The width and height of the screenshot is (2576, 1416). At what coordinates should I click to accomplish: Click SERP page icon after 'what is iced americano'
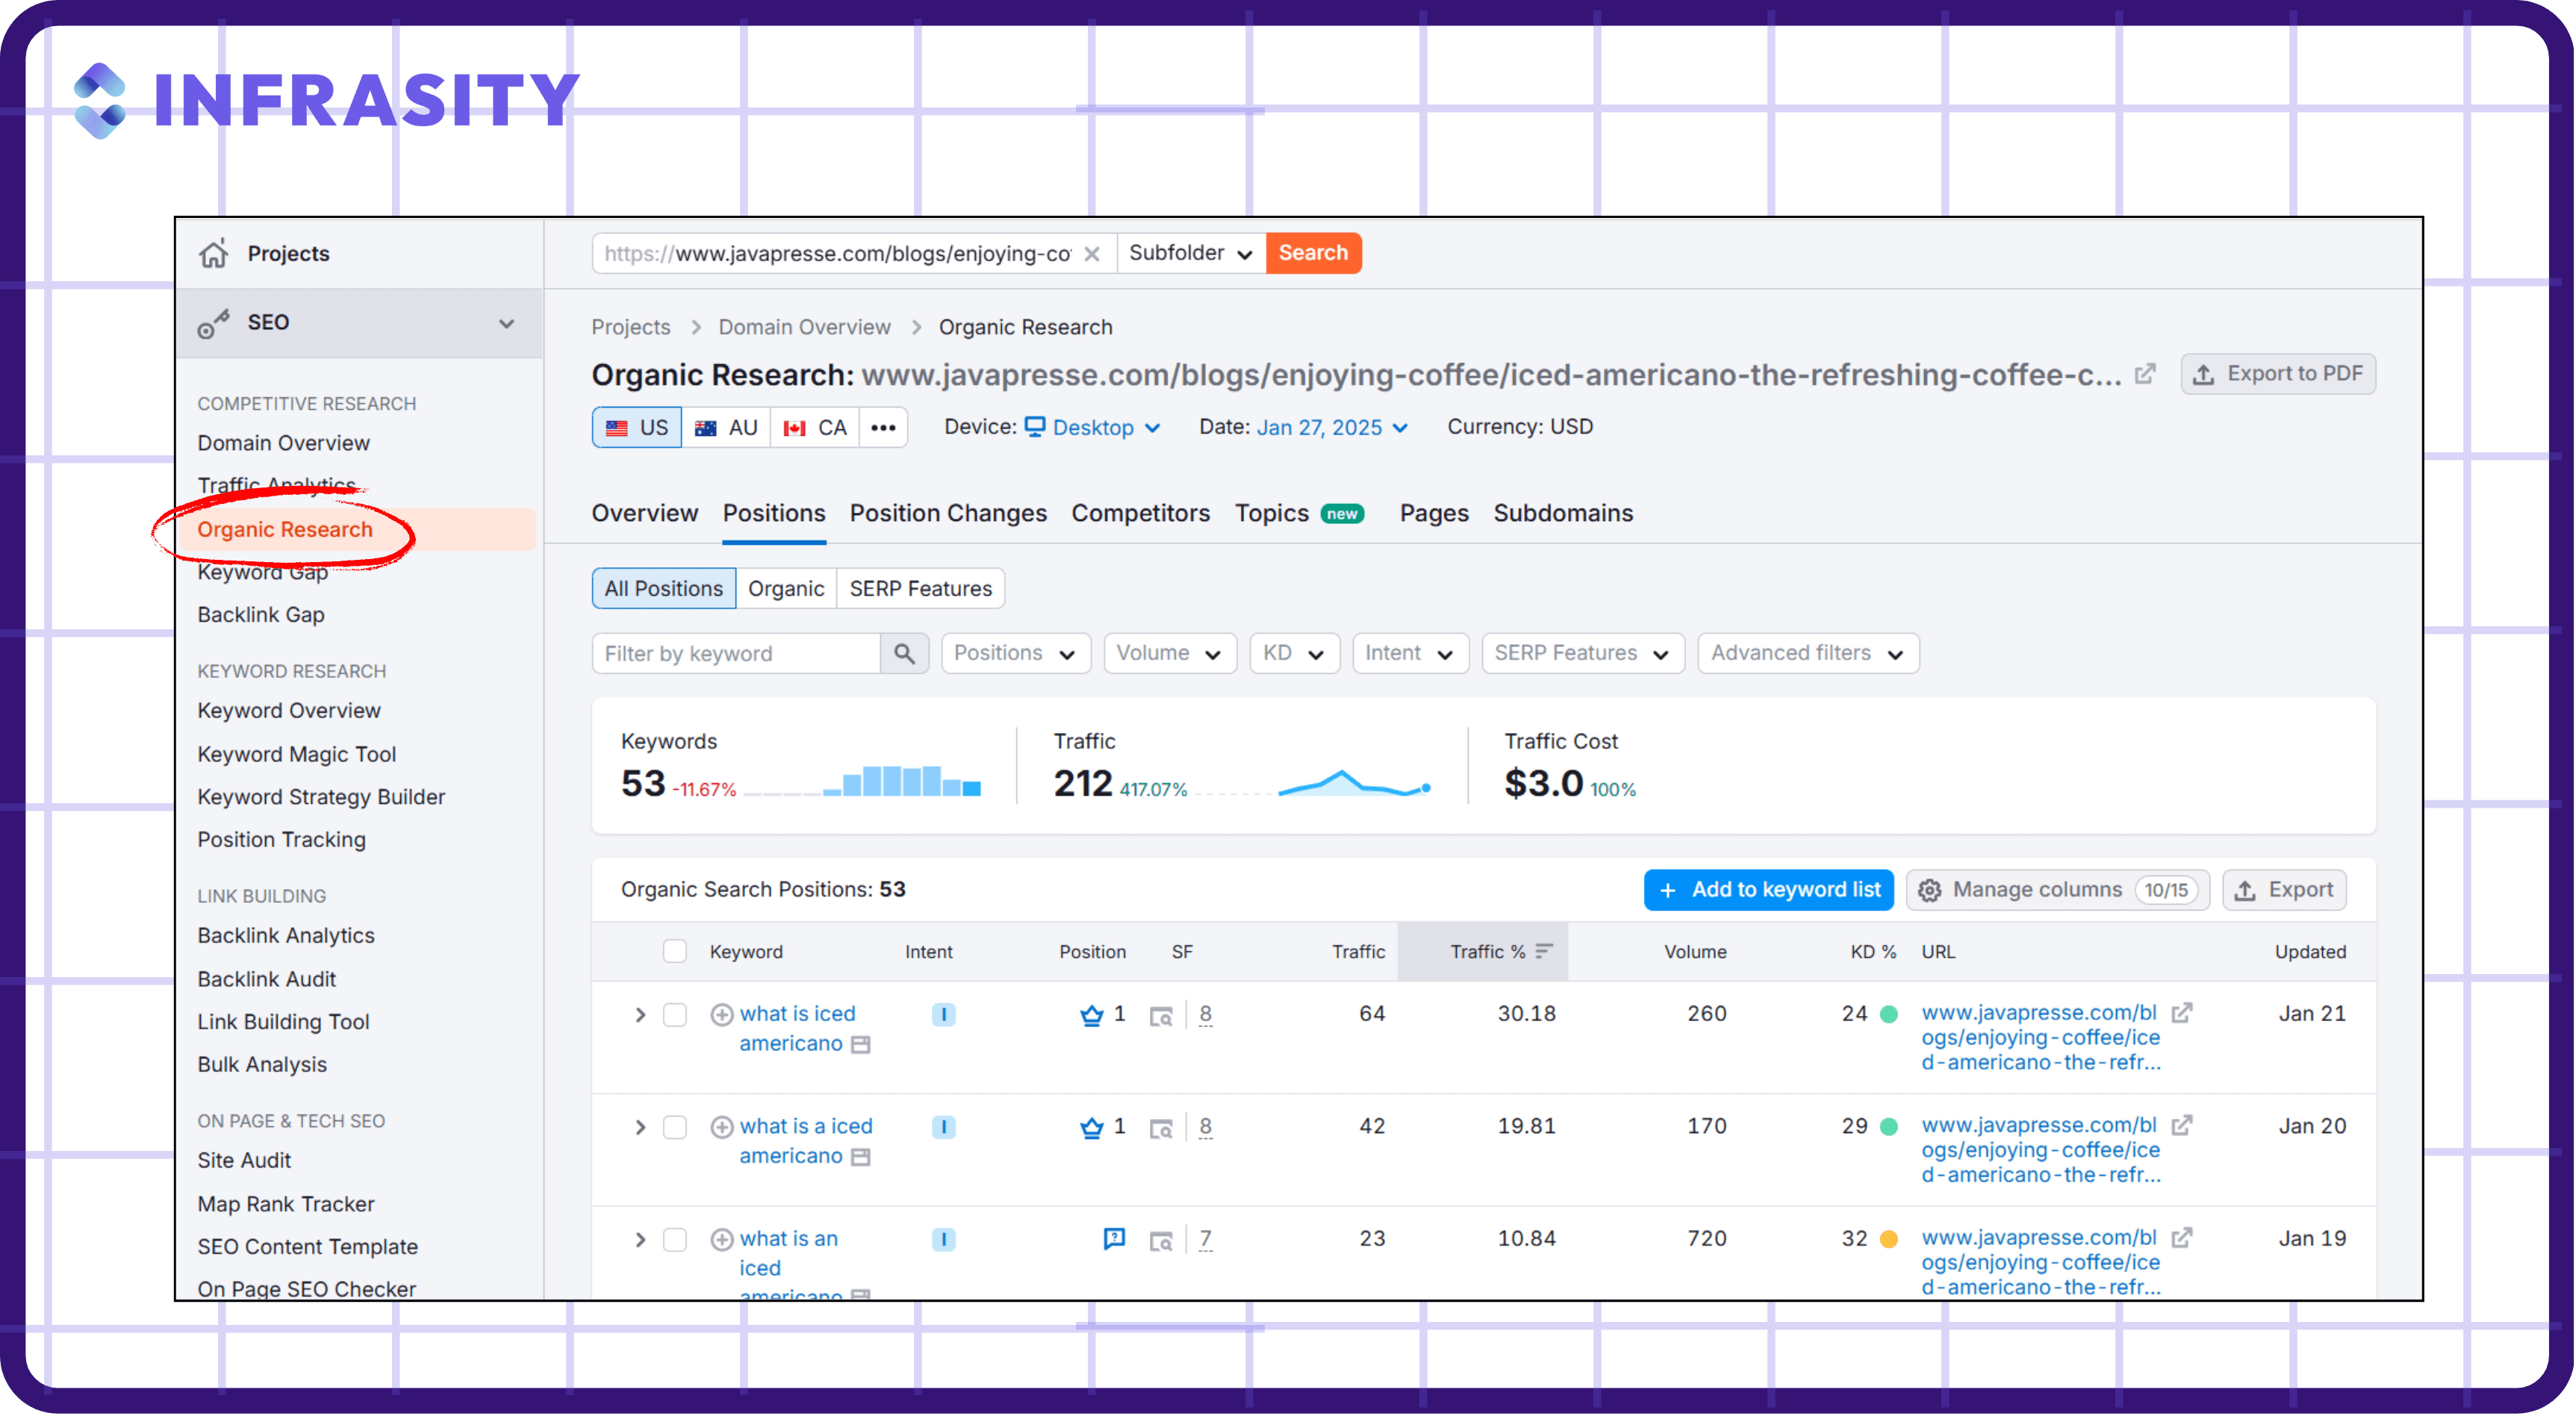click(861, 1046)
